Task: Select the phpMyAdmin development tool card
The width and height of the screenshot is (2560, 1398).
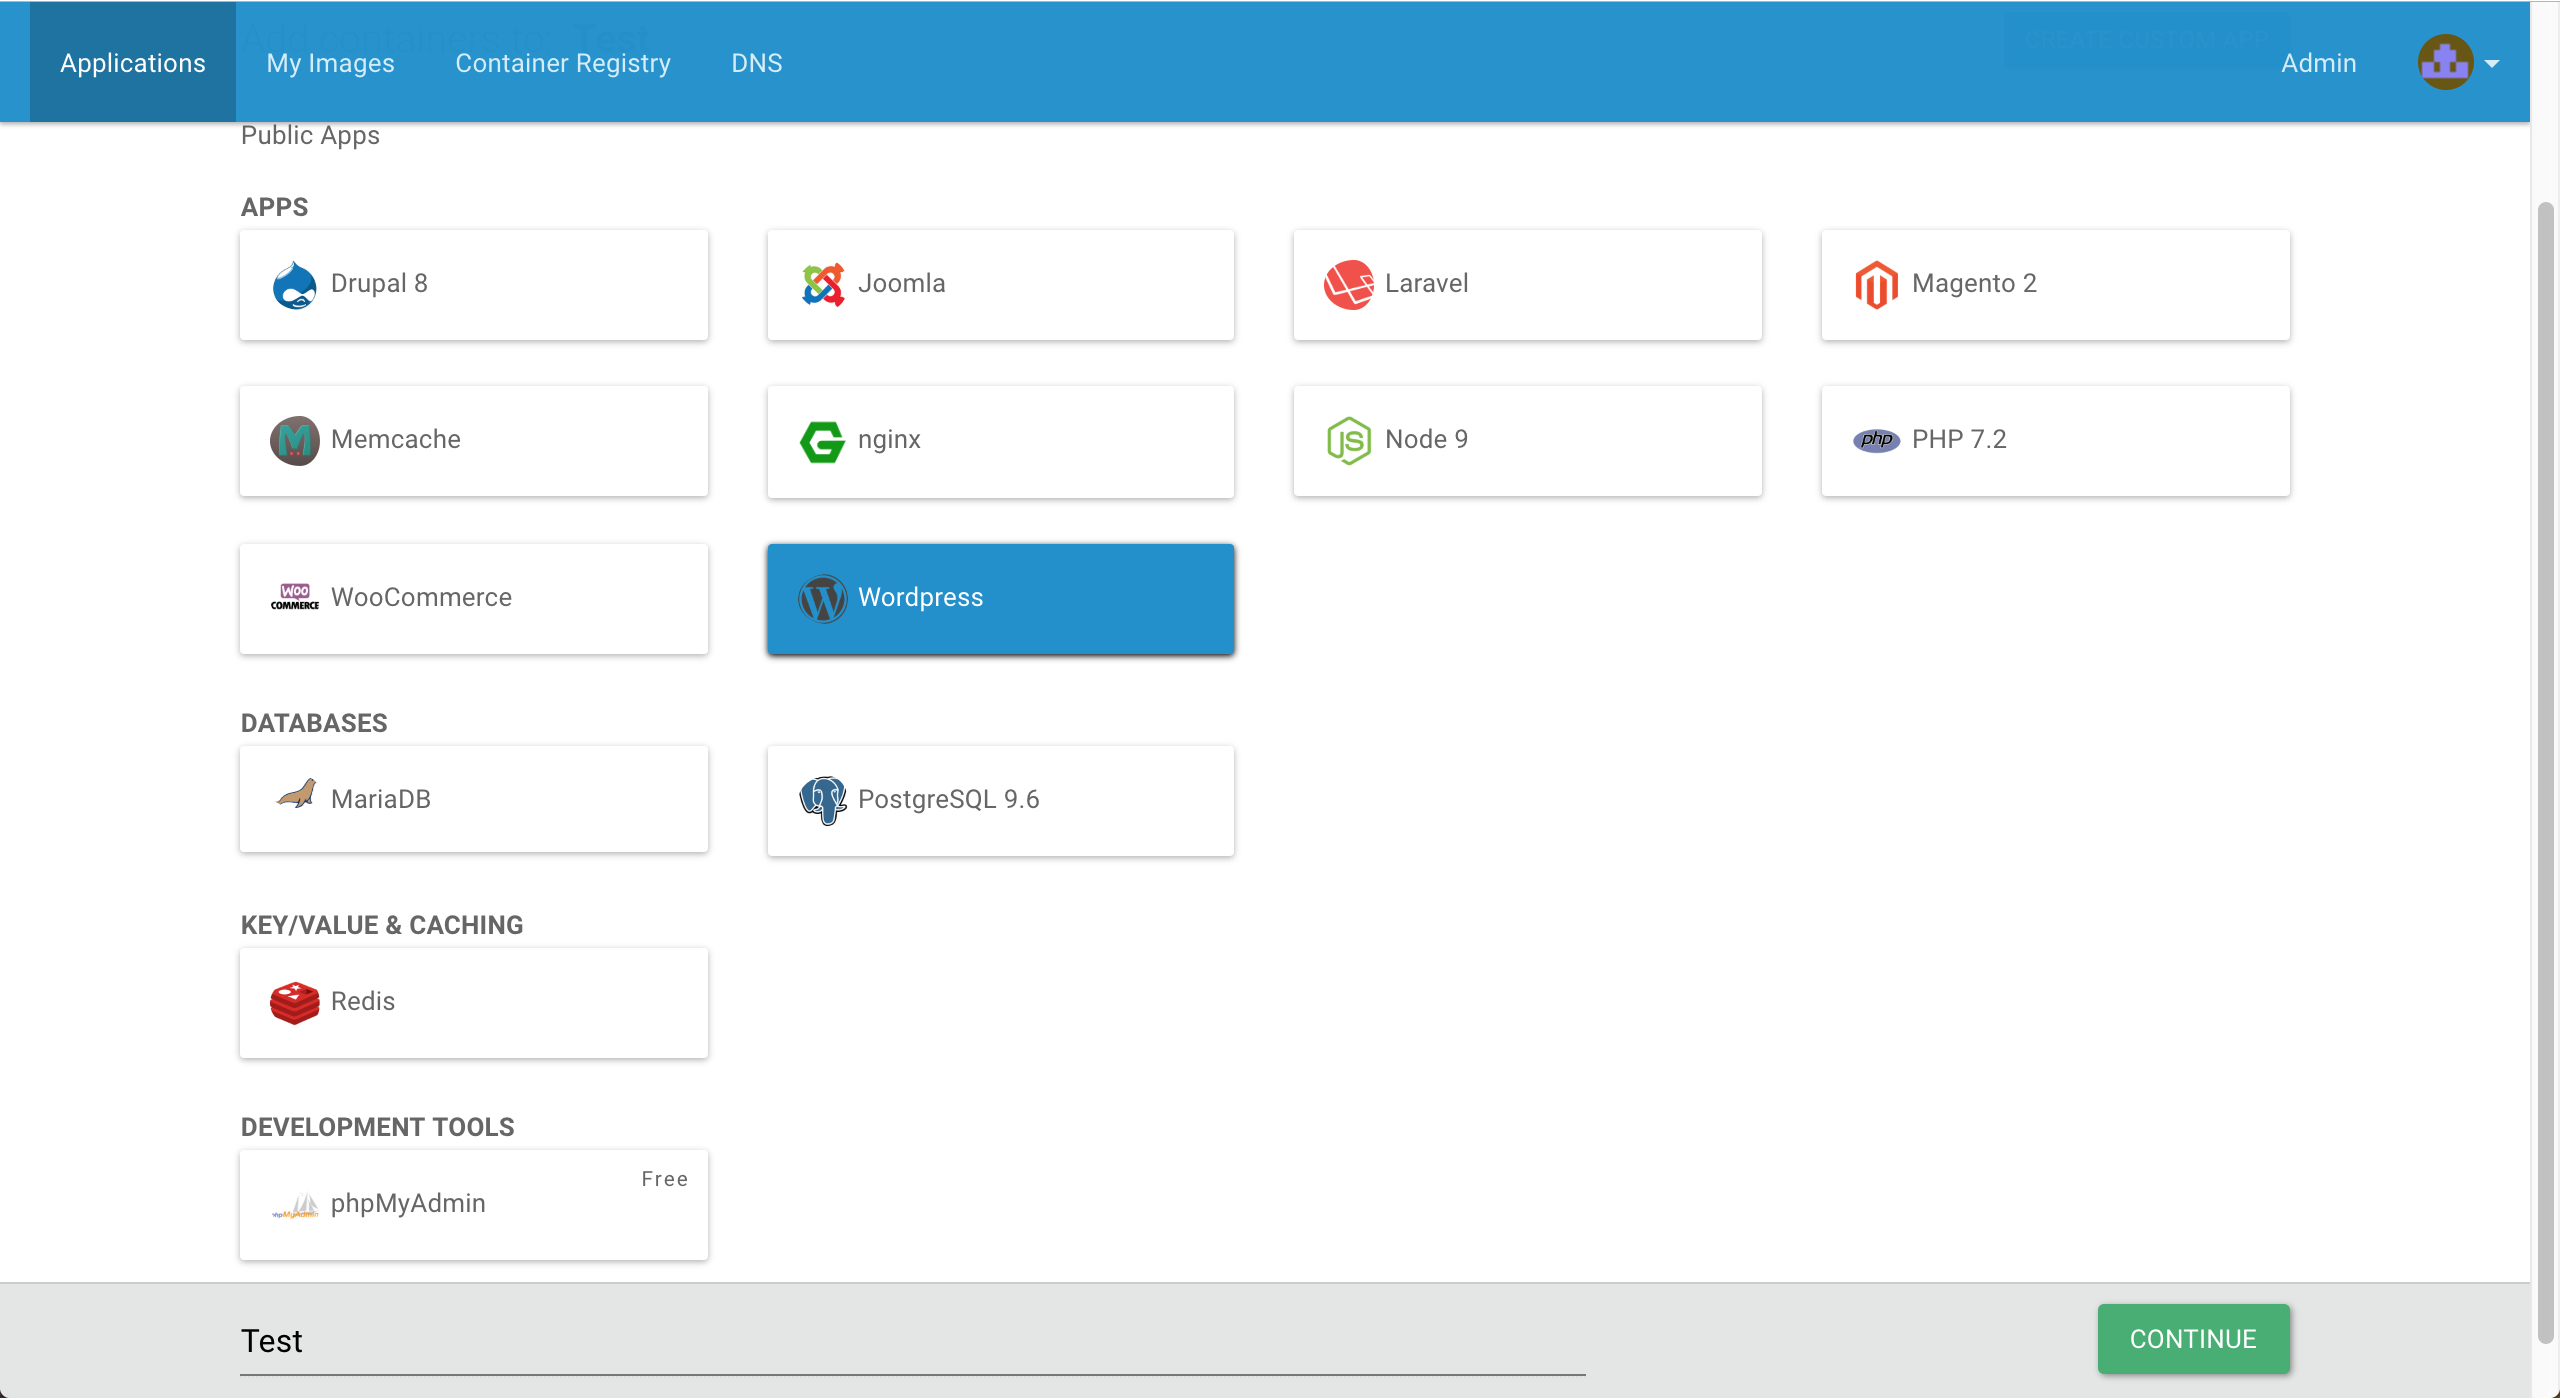Action: [474, 1205]
